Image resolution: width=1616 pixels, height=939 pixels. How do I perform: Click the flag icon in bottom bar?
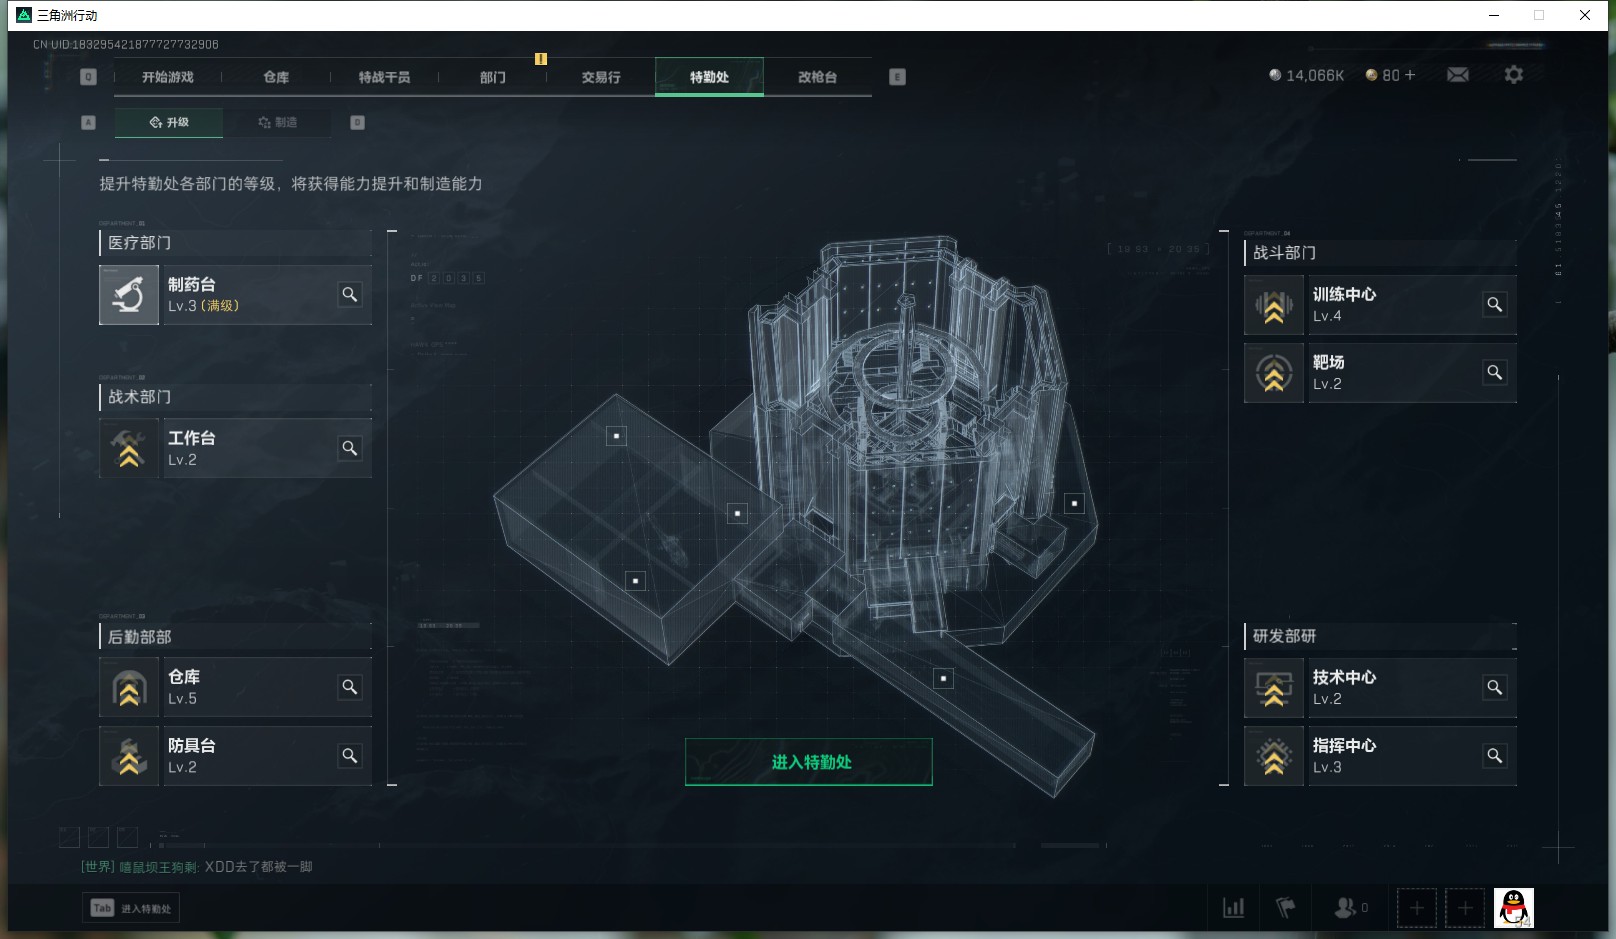pos(1286,908)
